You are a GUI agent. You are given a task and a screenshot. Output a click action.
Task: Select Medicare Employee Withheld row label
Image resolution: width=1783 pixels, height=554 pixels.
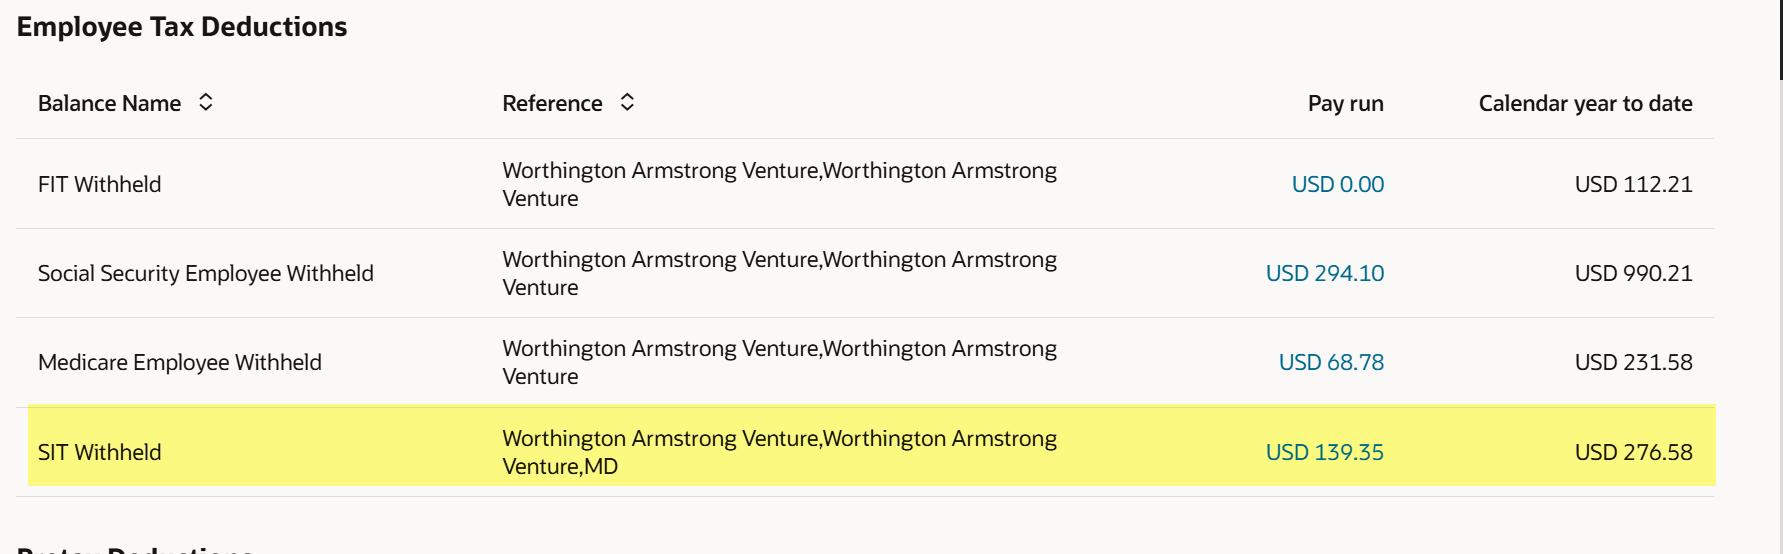pos(180,362)
